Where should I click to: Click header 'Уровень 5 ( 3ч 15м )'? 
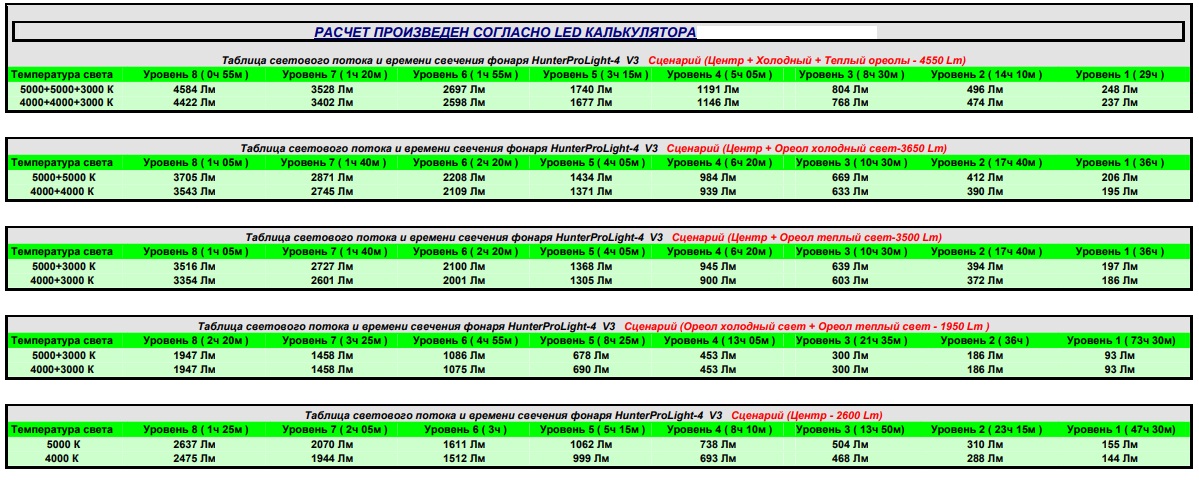(596, 74)
